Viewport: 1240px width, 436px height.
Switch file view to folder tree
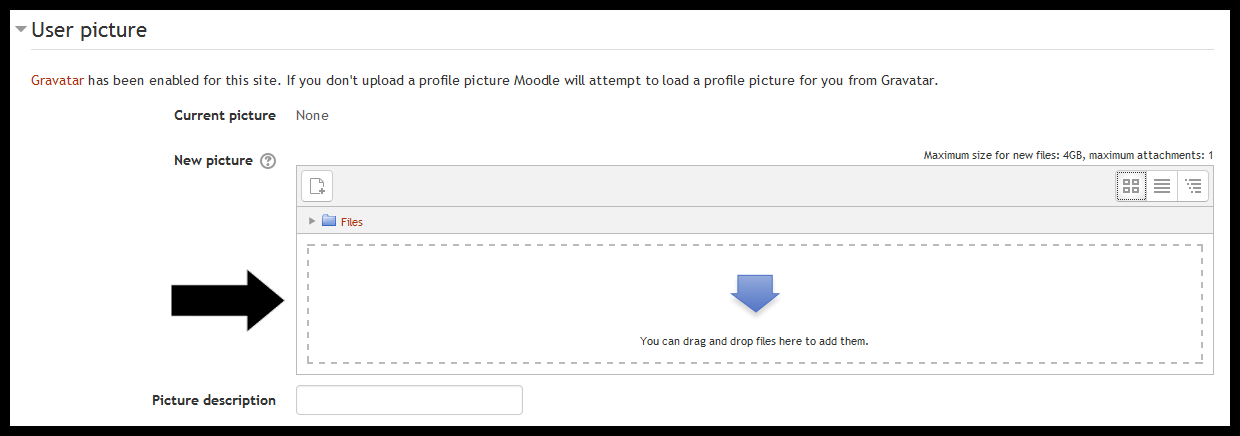click(x=1193, y=186)
